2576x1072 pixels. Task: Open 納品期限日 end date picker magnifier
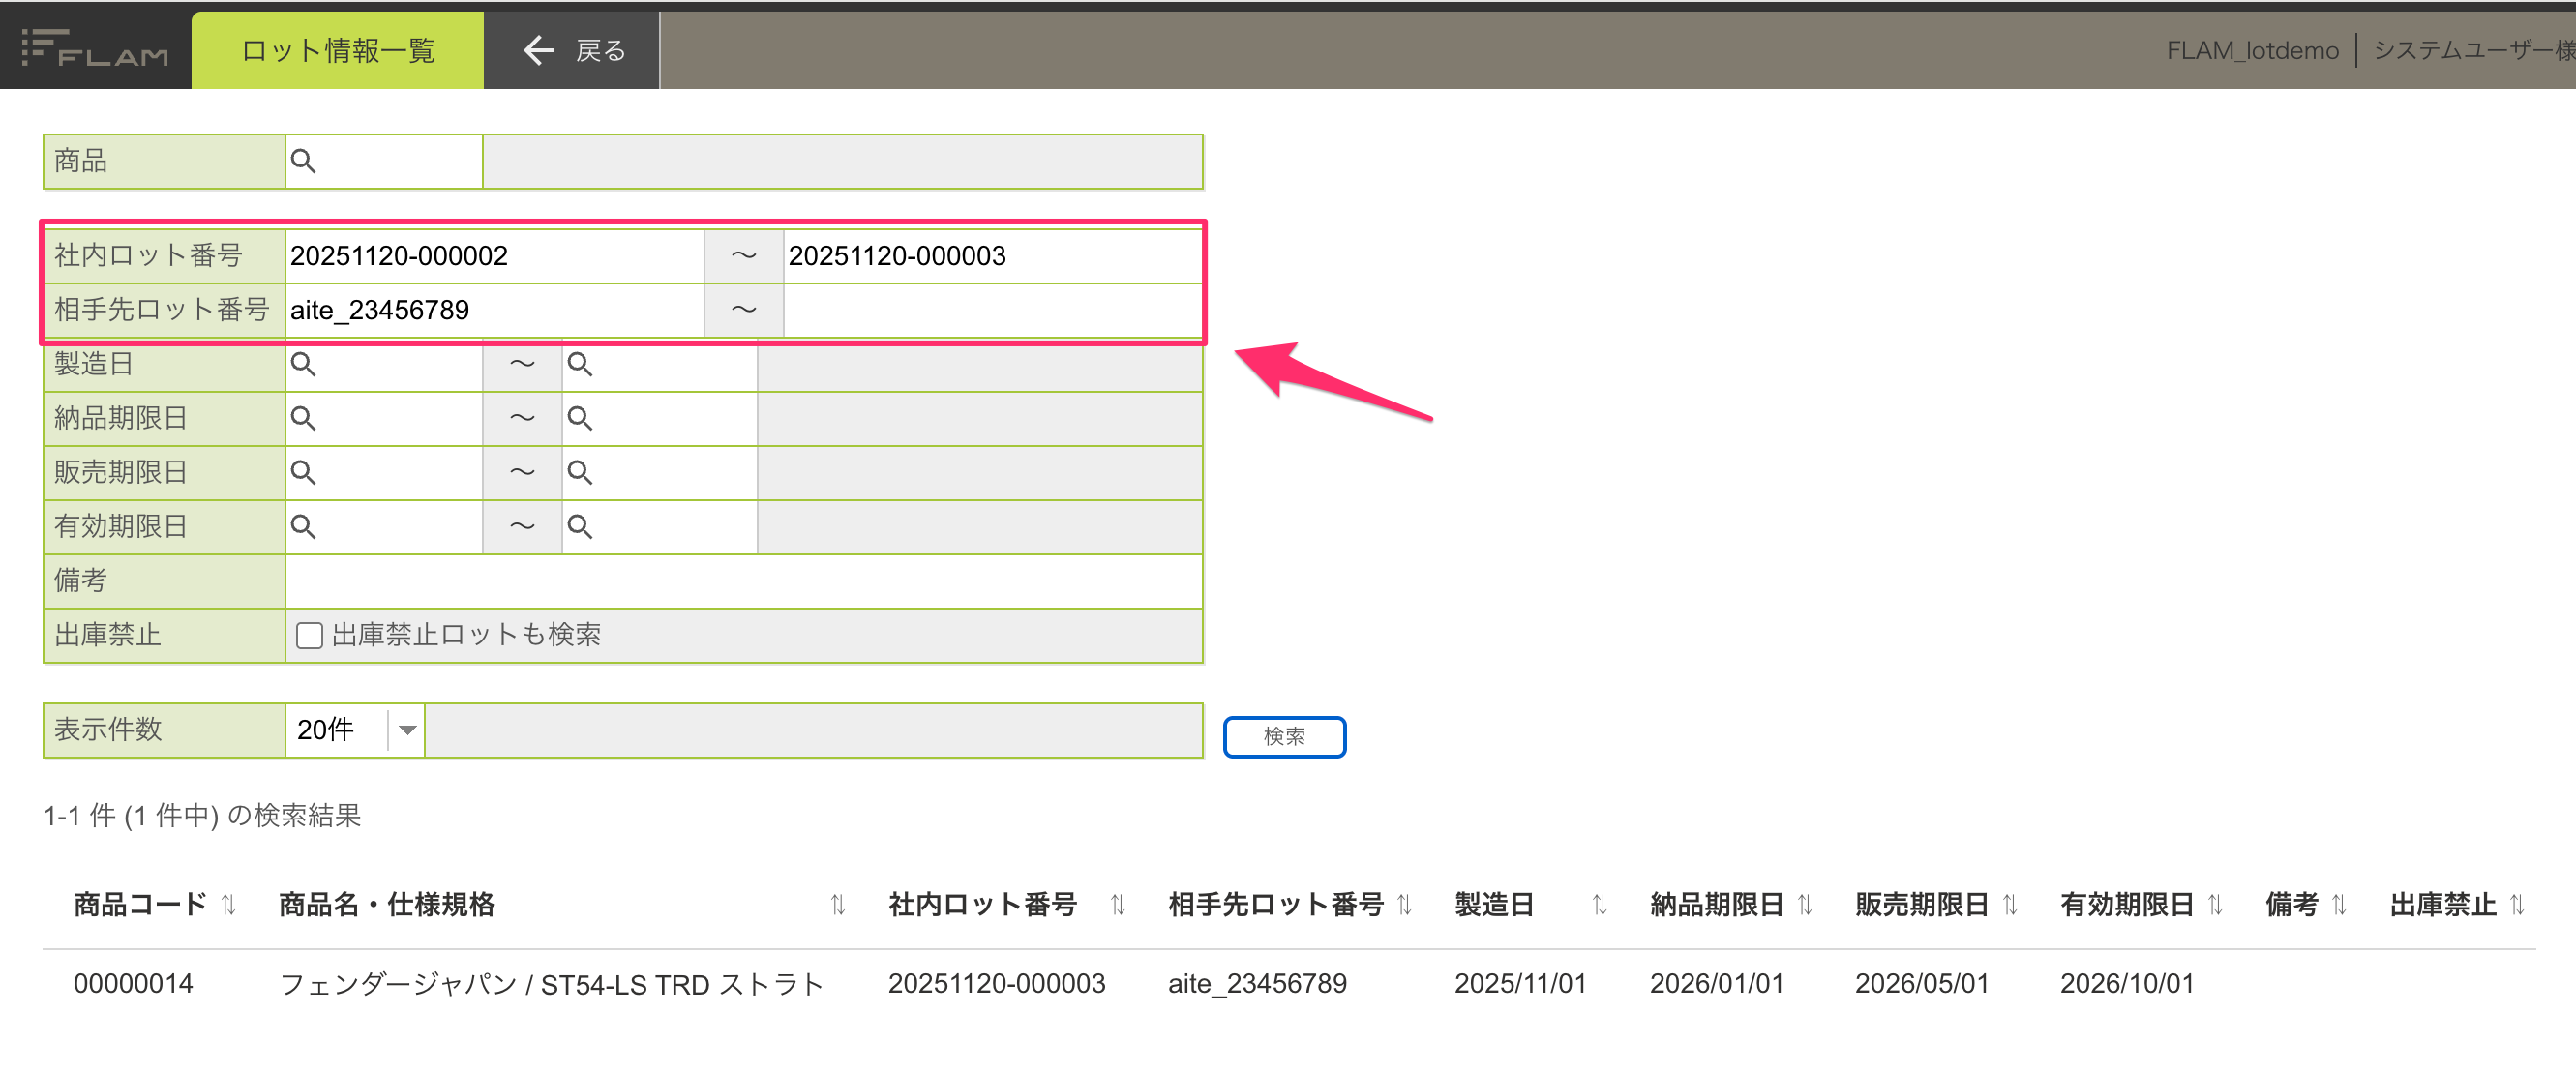click(580, 418)
